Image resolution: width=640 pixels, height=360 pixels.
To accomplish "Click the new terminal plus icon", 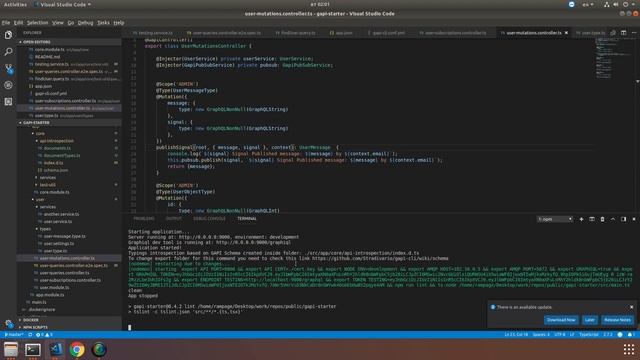I will coord(581,219).
